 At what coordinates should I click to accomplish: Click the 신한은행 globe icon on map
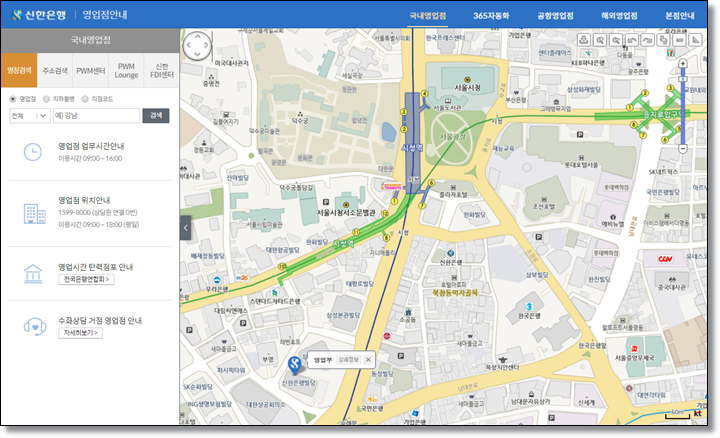pyautogui.click(x=451, y=253)
